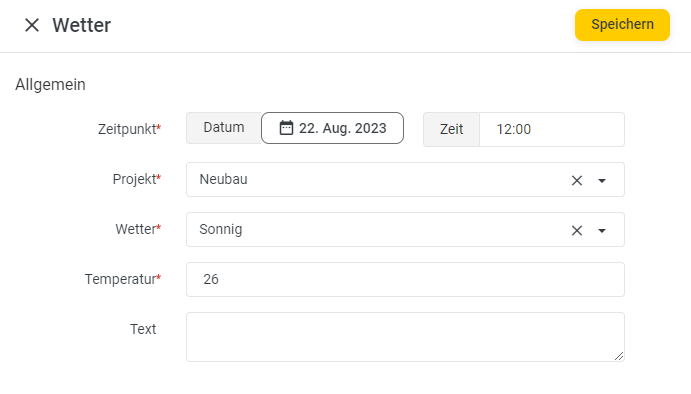Click the Allgemein section heading
691x394 pixels.
tap(50, 85)
